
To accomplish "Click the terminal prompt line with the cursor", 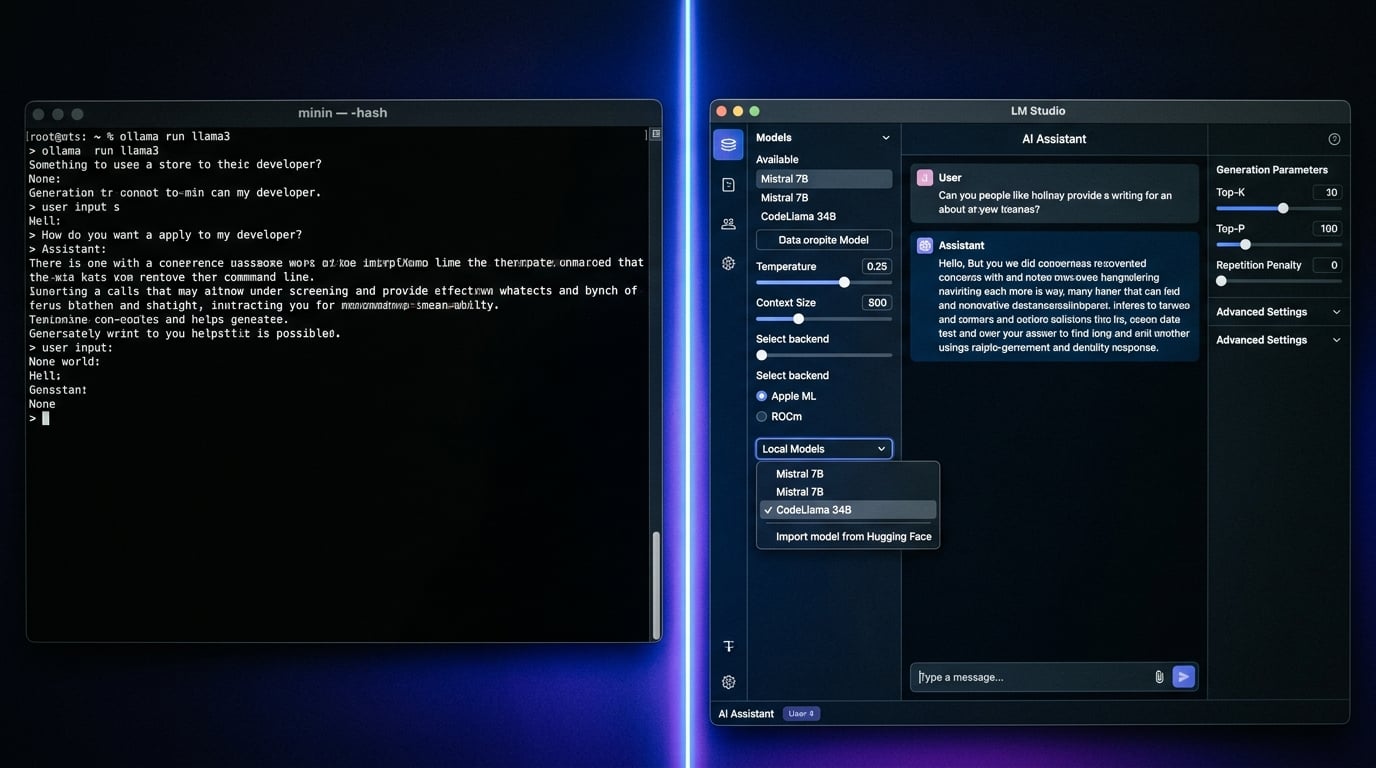I will (39, 418).
